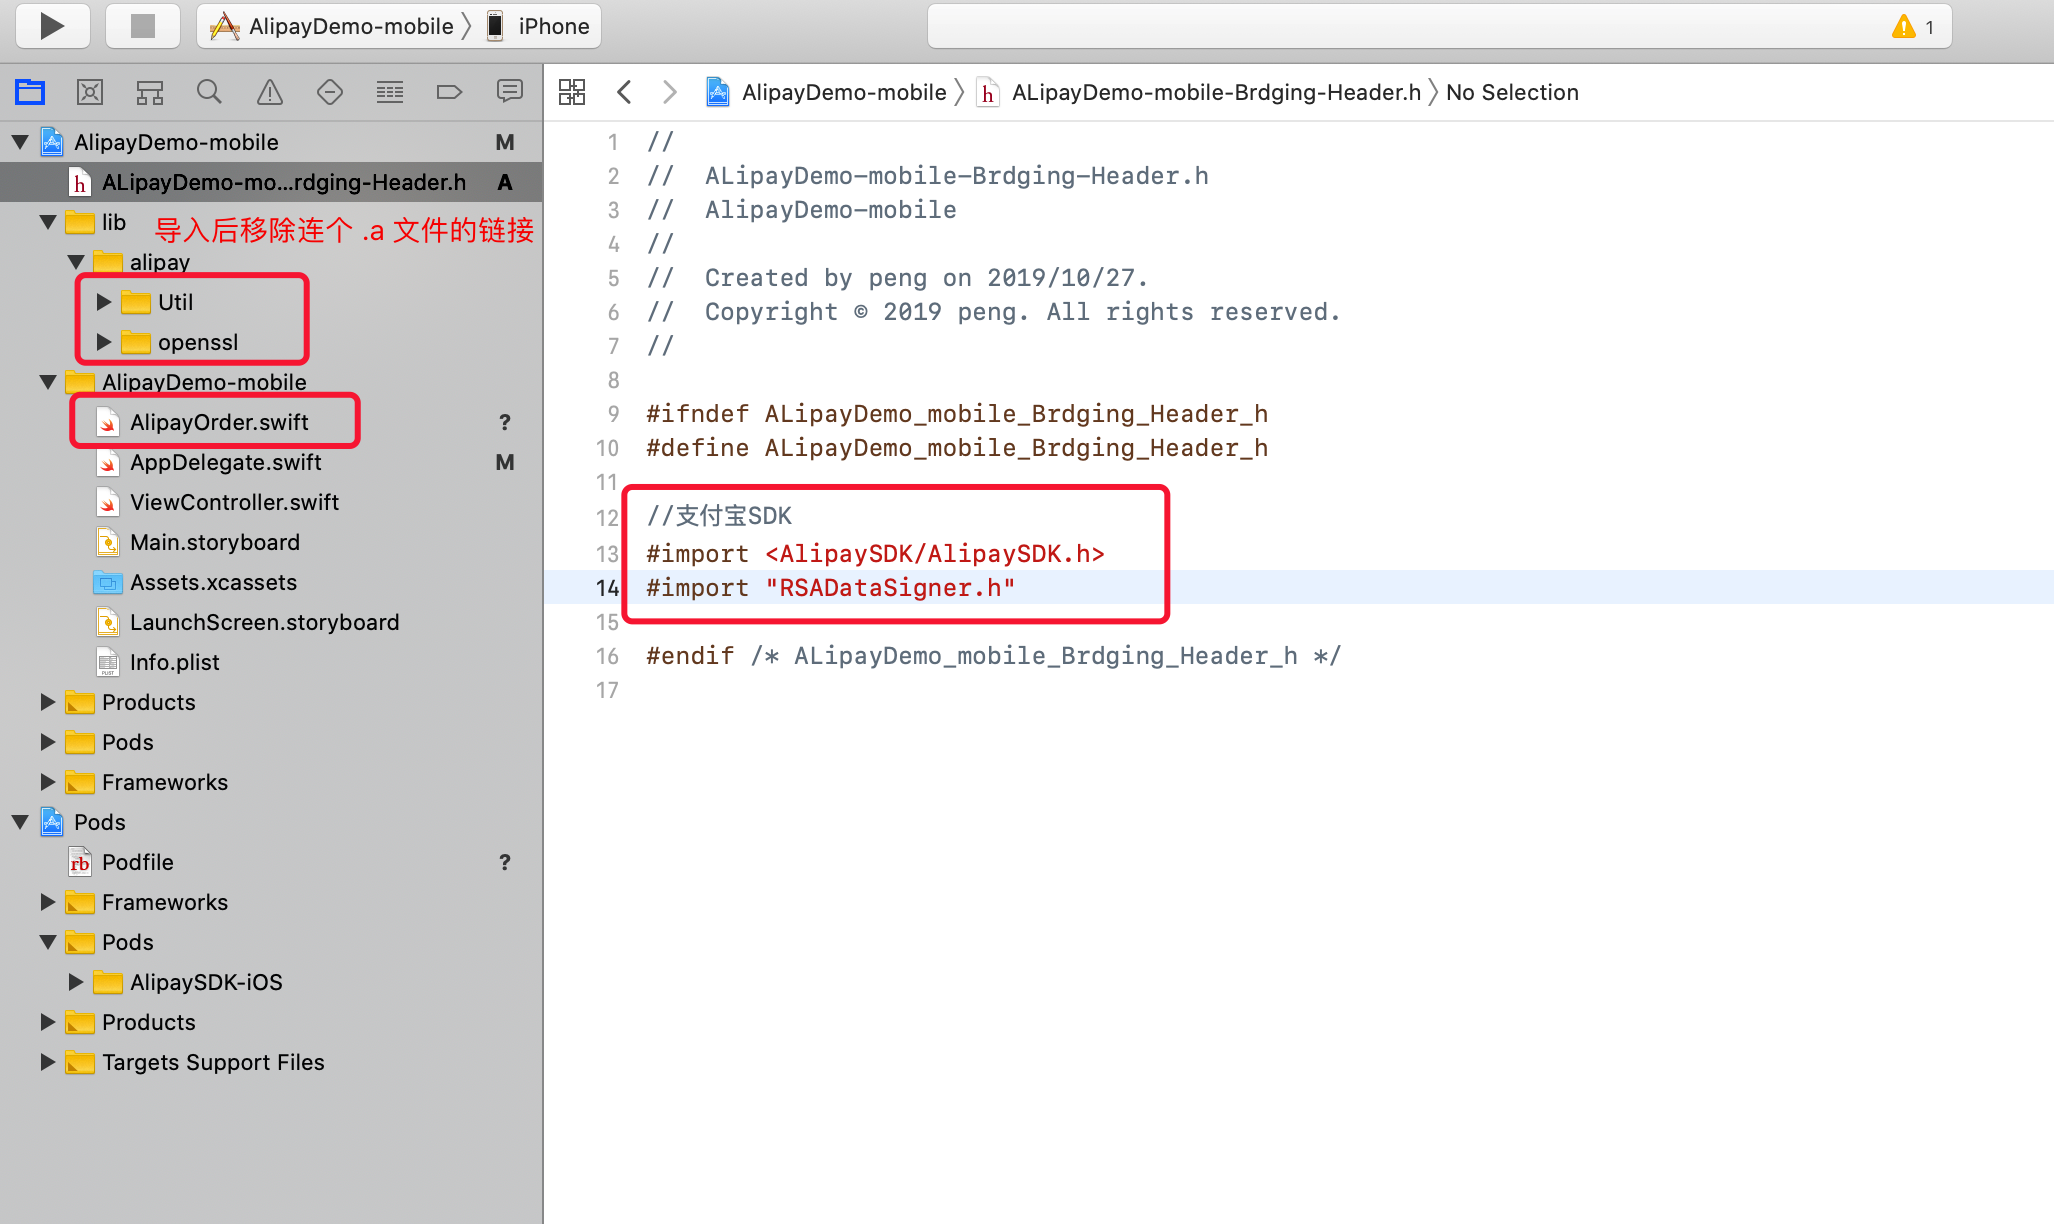Click the Stop button in toolbar
The image size is (2054, 1224).
point(143,26)
